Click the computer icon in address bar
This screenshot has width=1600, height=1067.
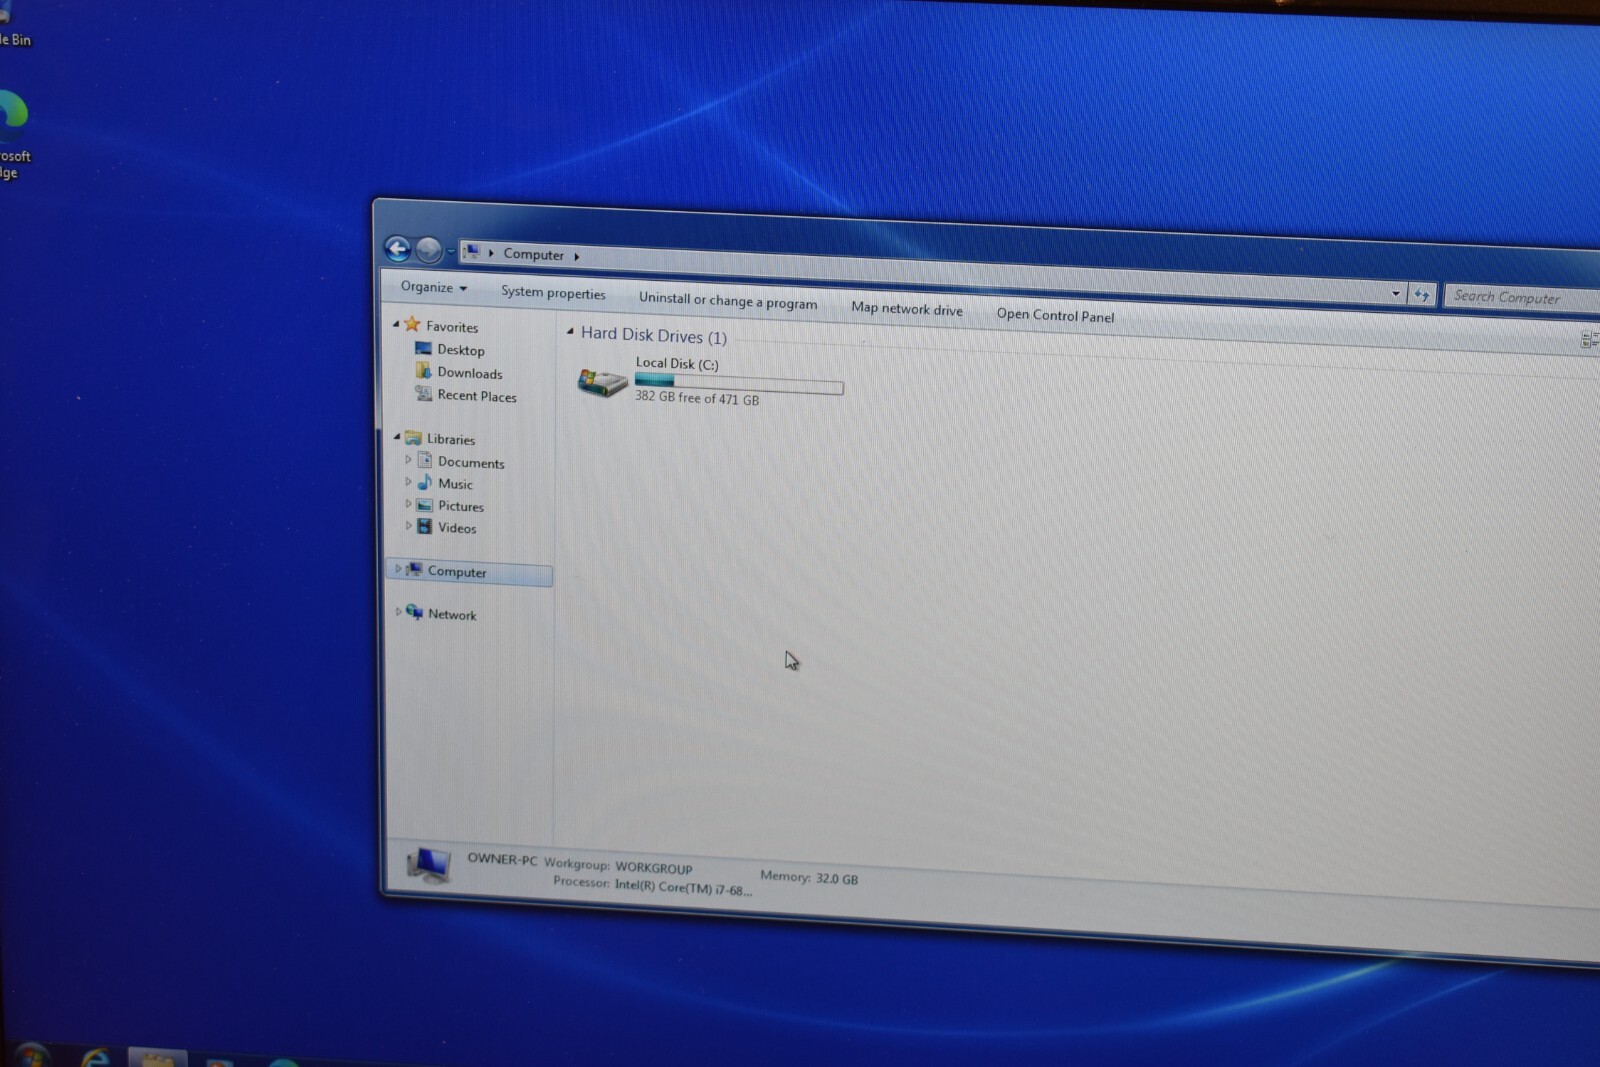[472, 252]
